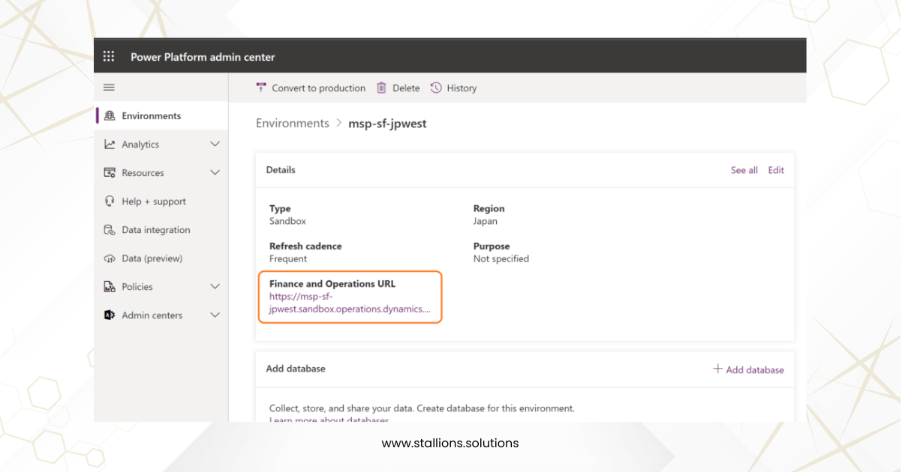Click the Environments sidebar icon
The height and width of the screenshot is (472, 901).
coord(110,116)
